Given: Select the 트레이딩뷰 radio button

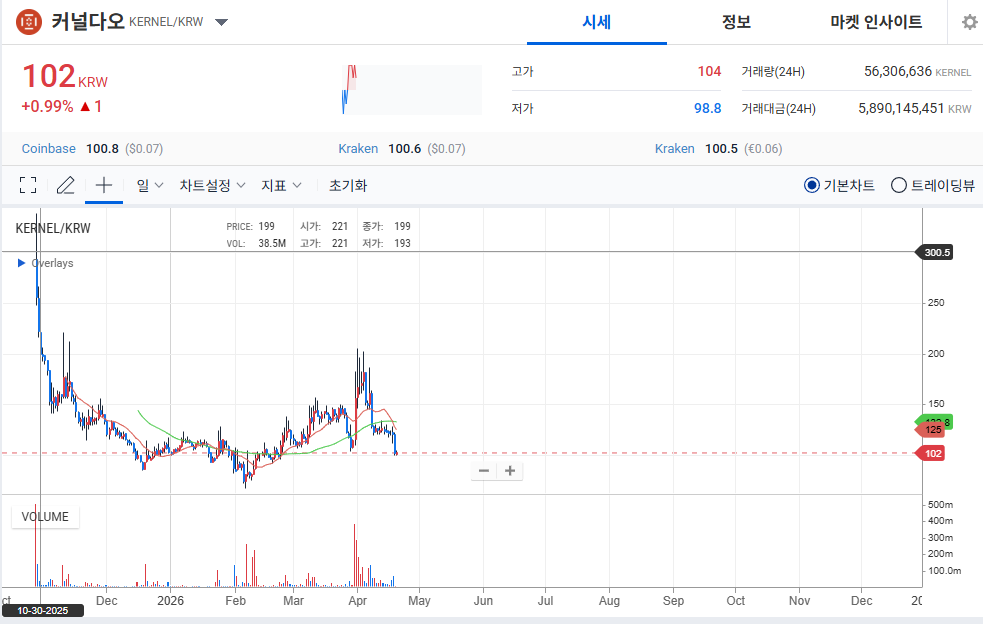Looking at the screenshot, I should click(x=898, y=185).
